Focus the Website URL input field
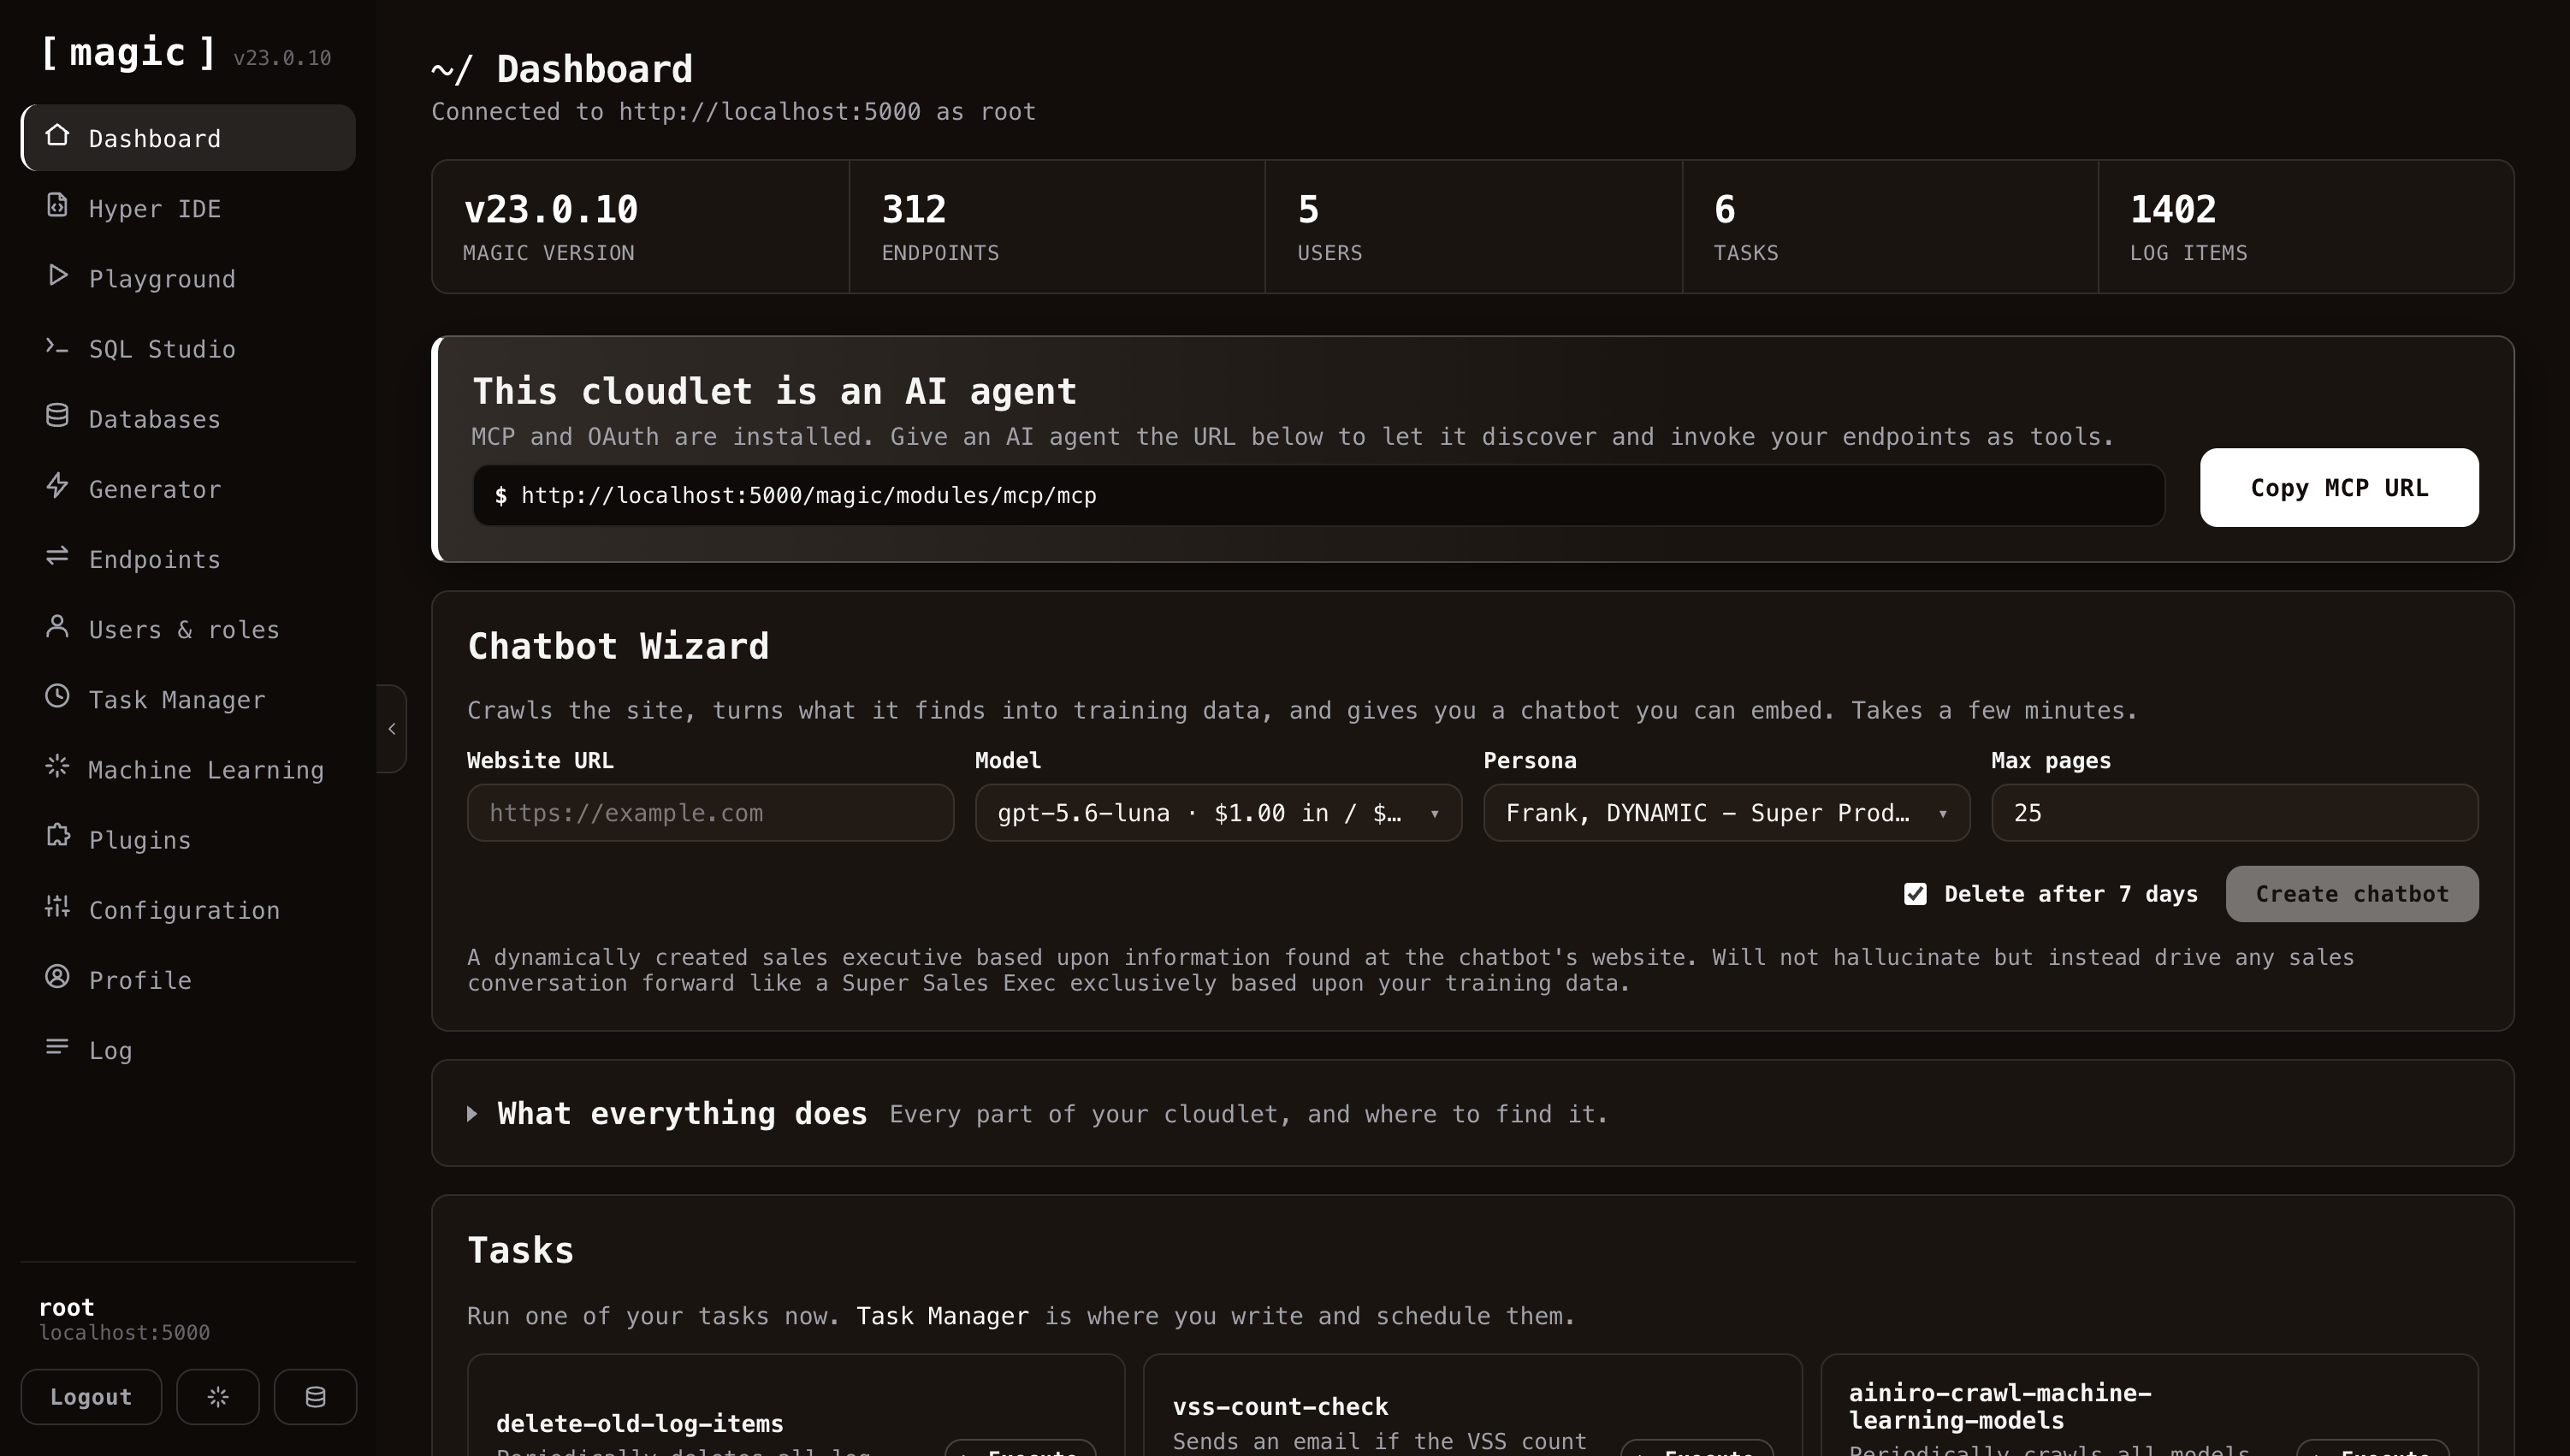This screenshot has width=2570, height=1456. [x=710, y=812]
